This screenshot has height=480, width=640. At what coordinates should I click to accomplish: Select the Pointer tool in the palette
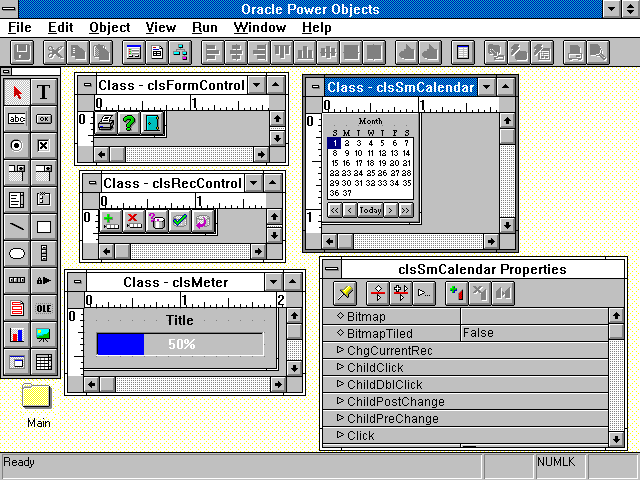pyautogui.click(x=17, y=92)
